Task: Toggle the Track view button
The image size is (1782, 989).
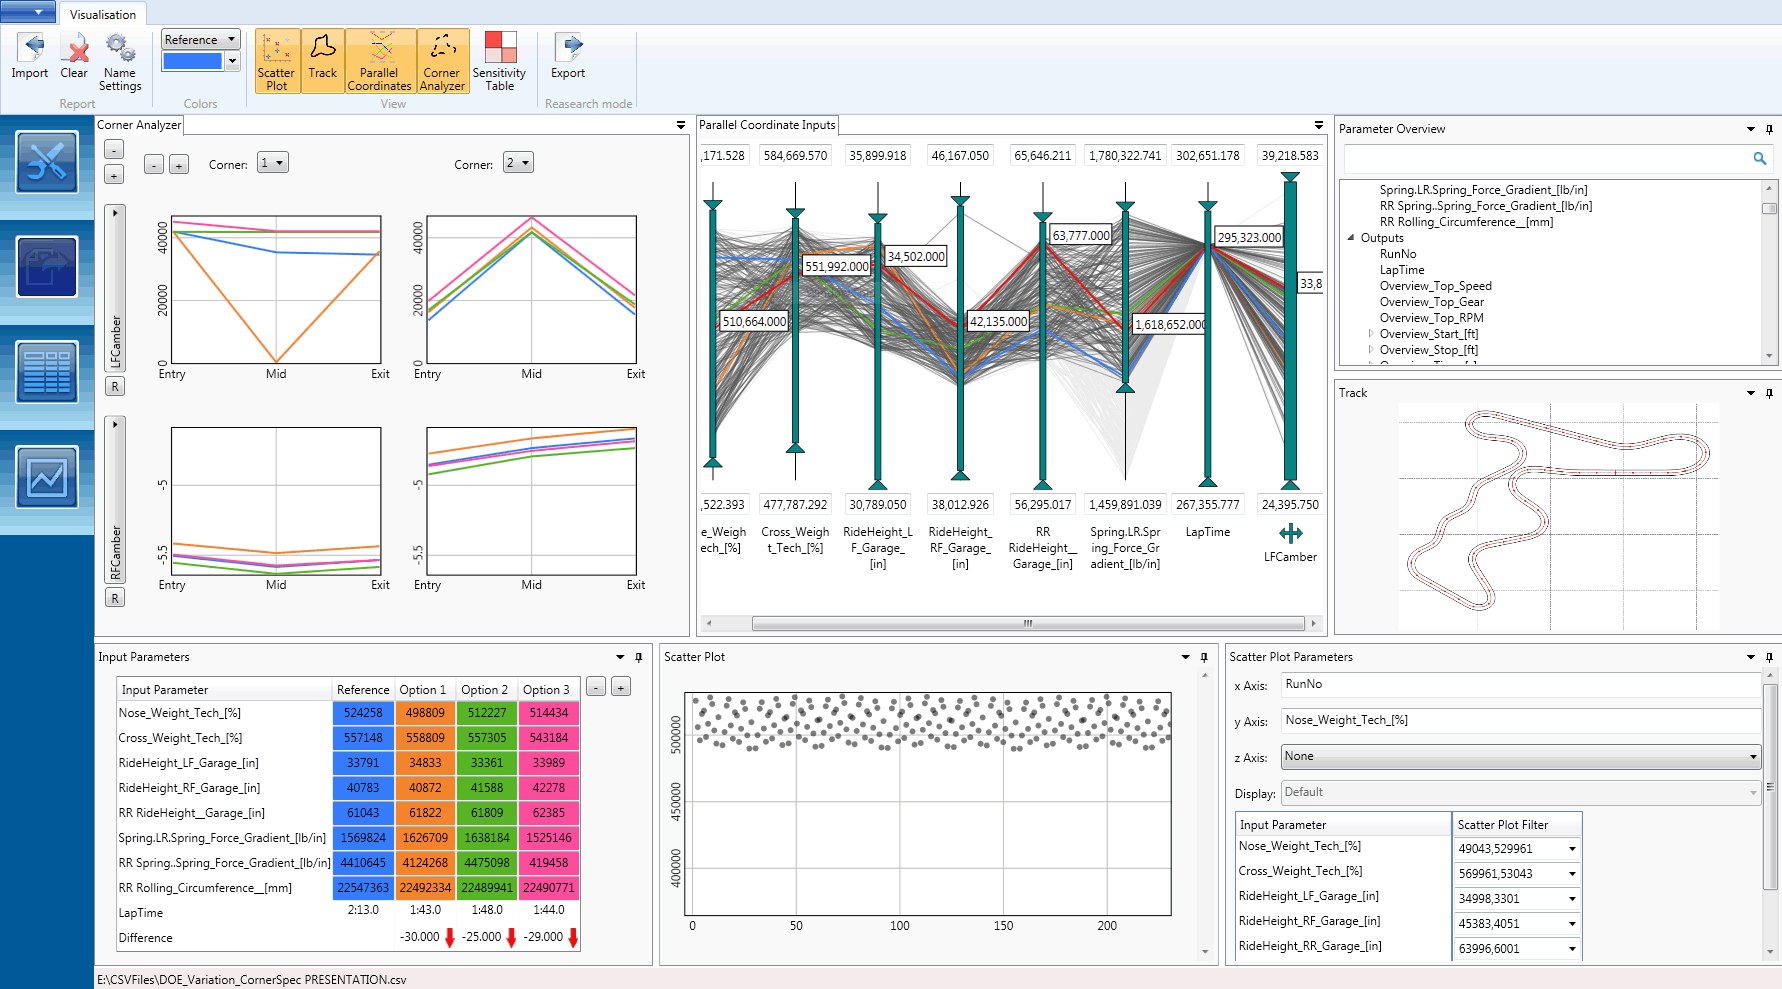Action: pos(322,62)
